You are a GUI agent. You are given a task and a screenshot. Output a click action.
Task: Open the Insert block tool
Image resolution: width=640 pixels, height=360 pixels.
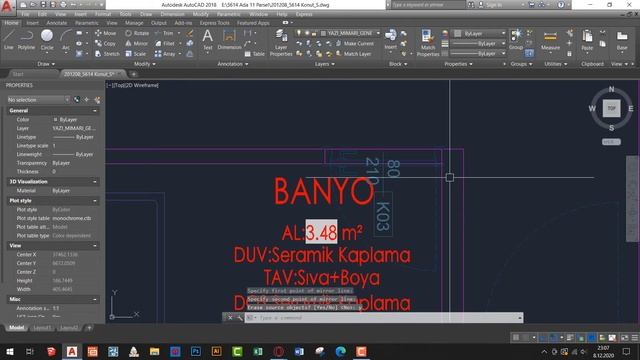tap(391, 40)
